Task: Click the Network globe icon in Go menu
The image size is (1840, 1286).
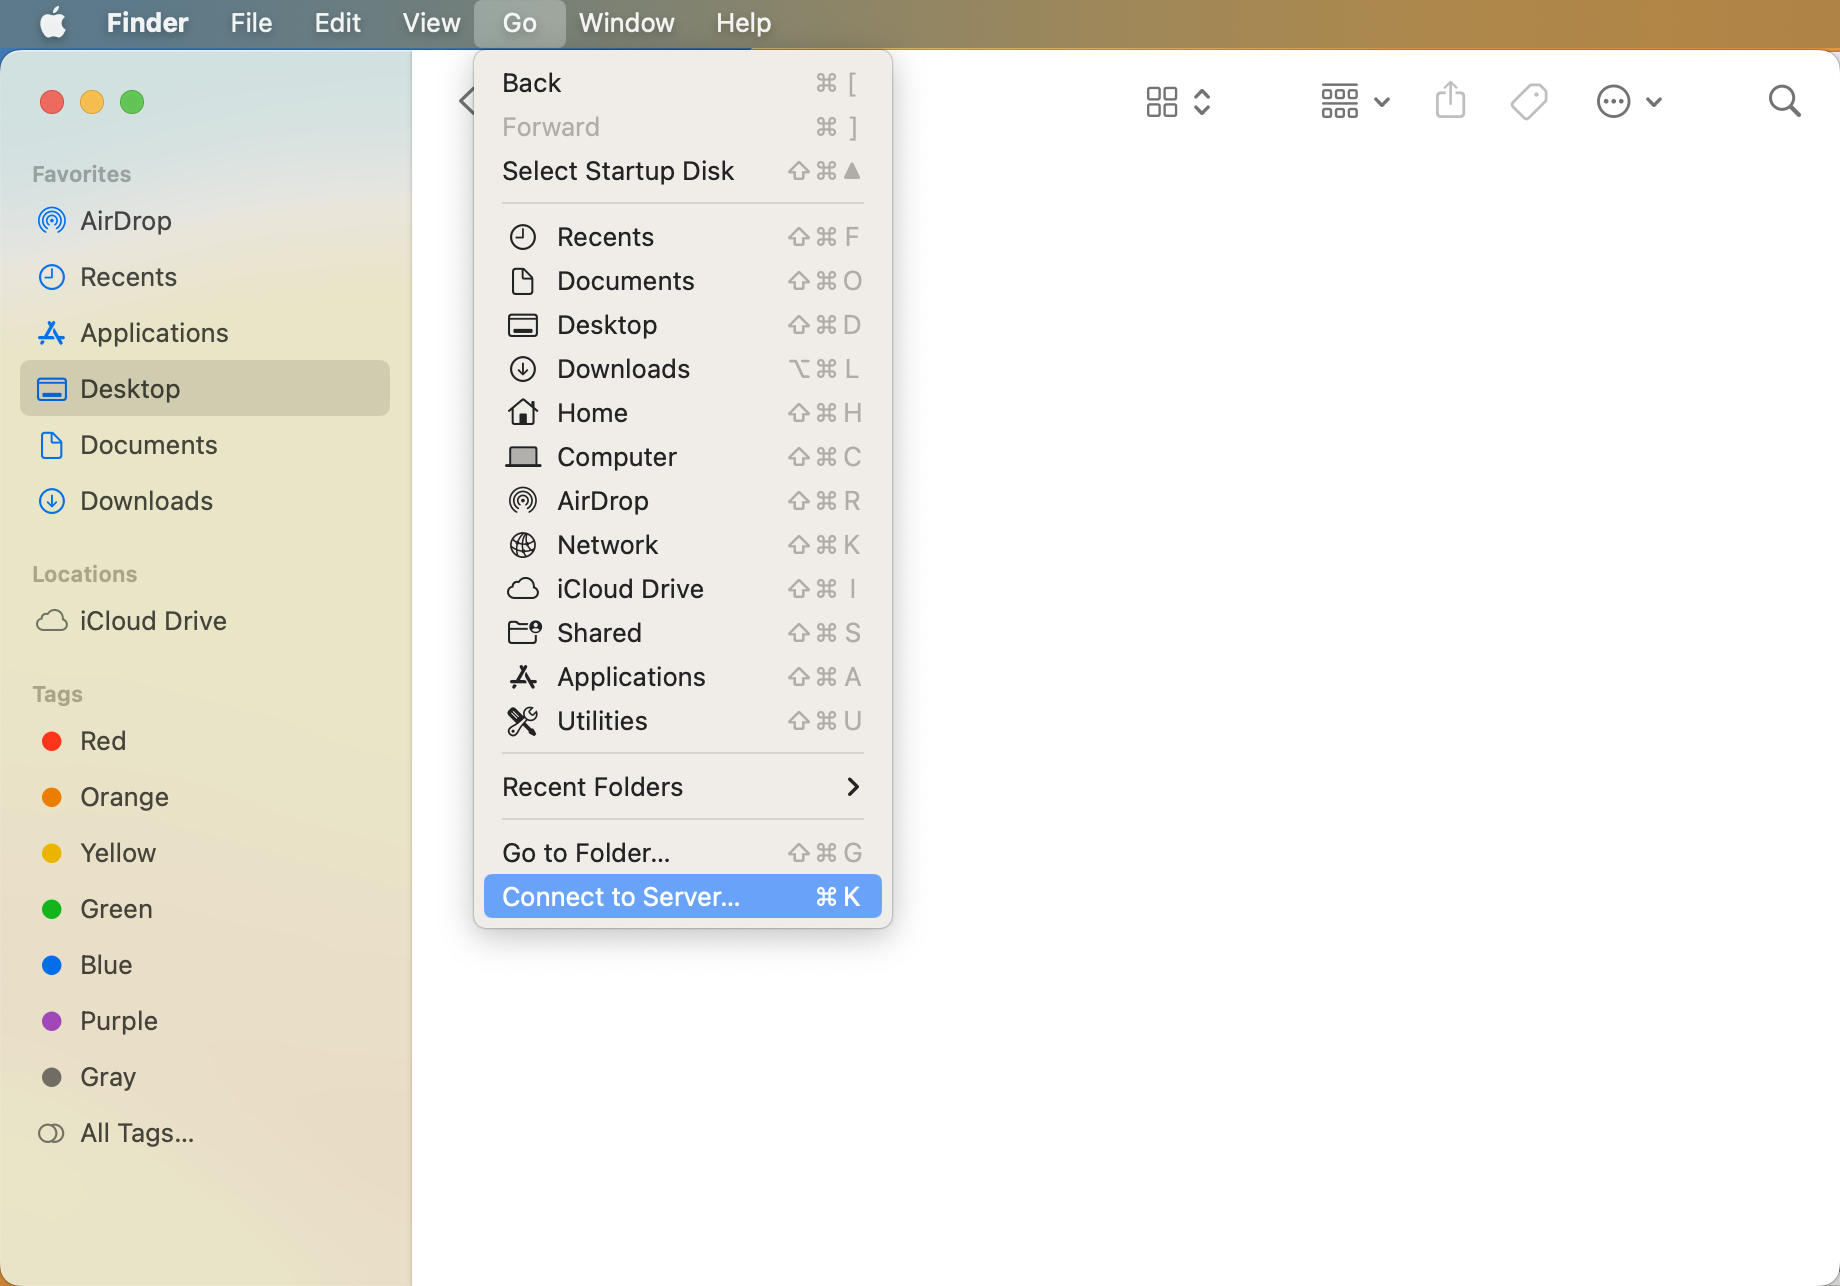Action: [523, 545]
